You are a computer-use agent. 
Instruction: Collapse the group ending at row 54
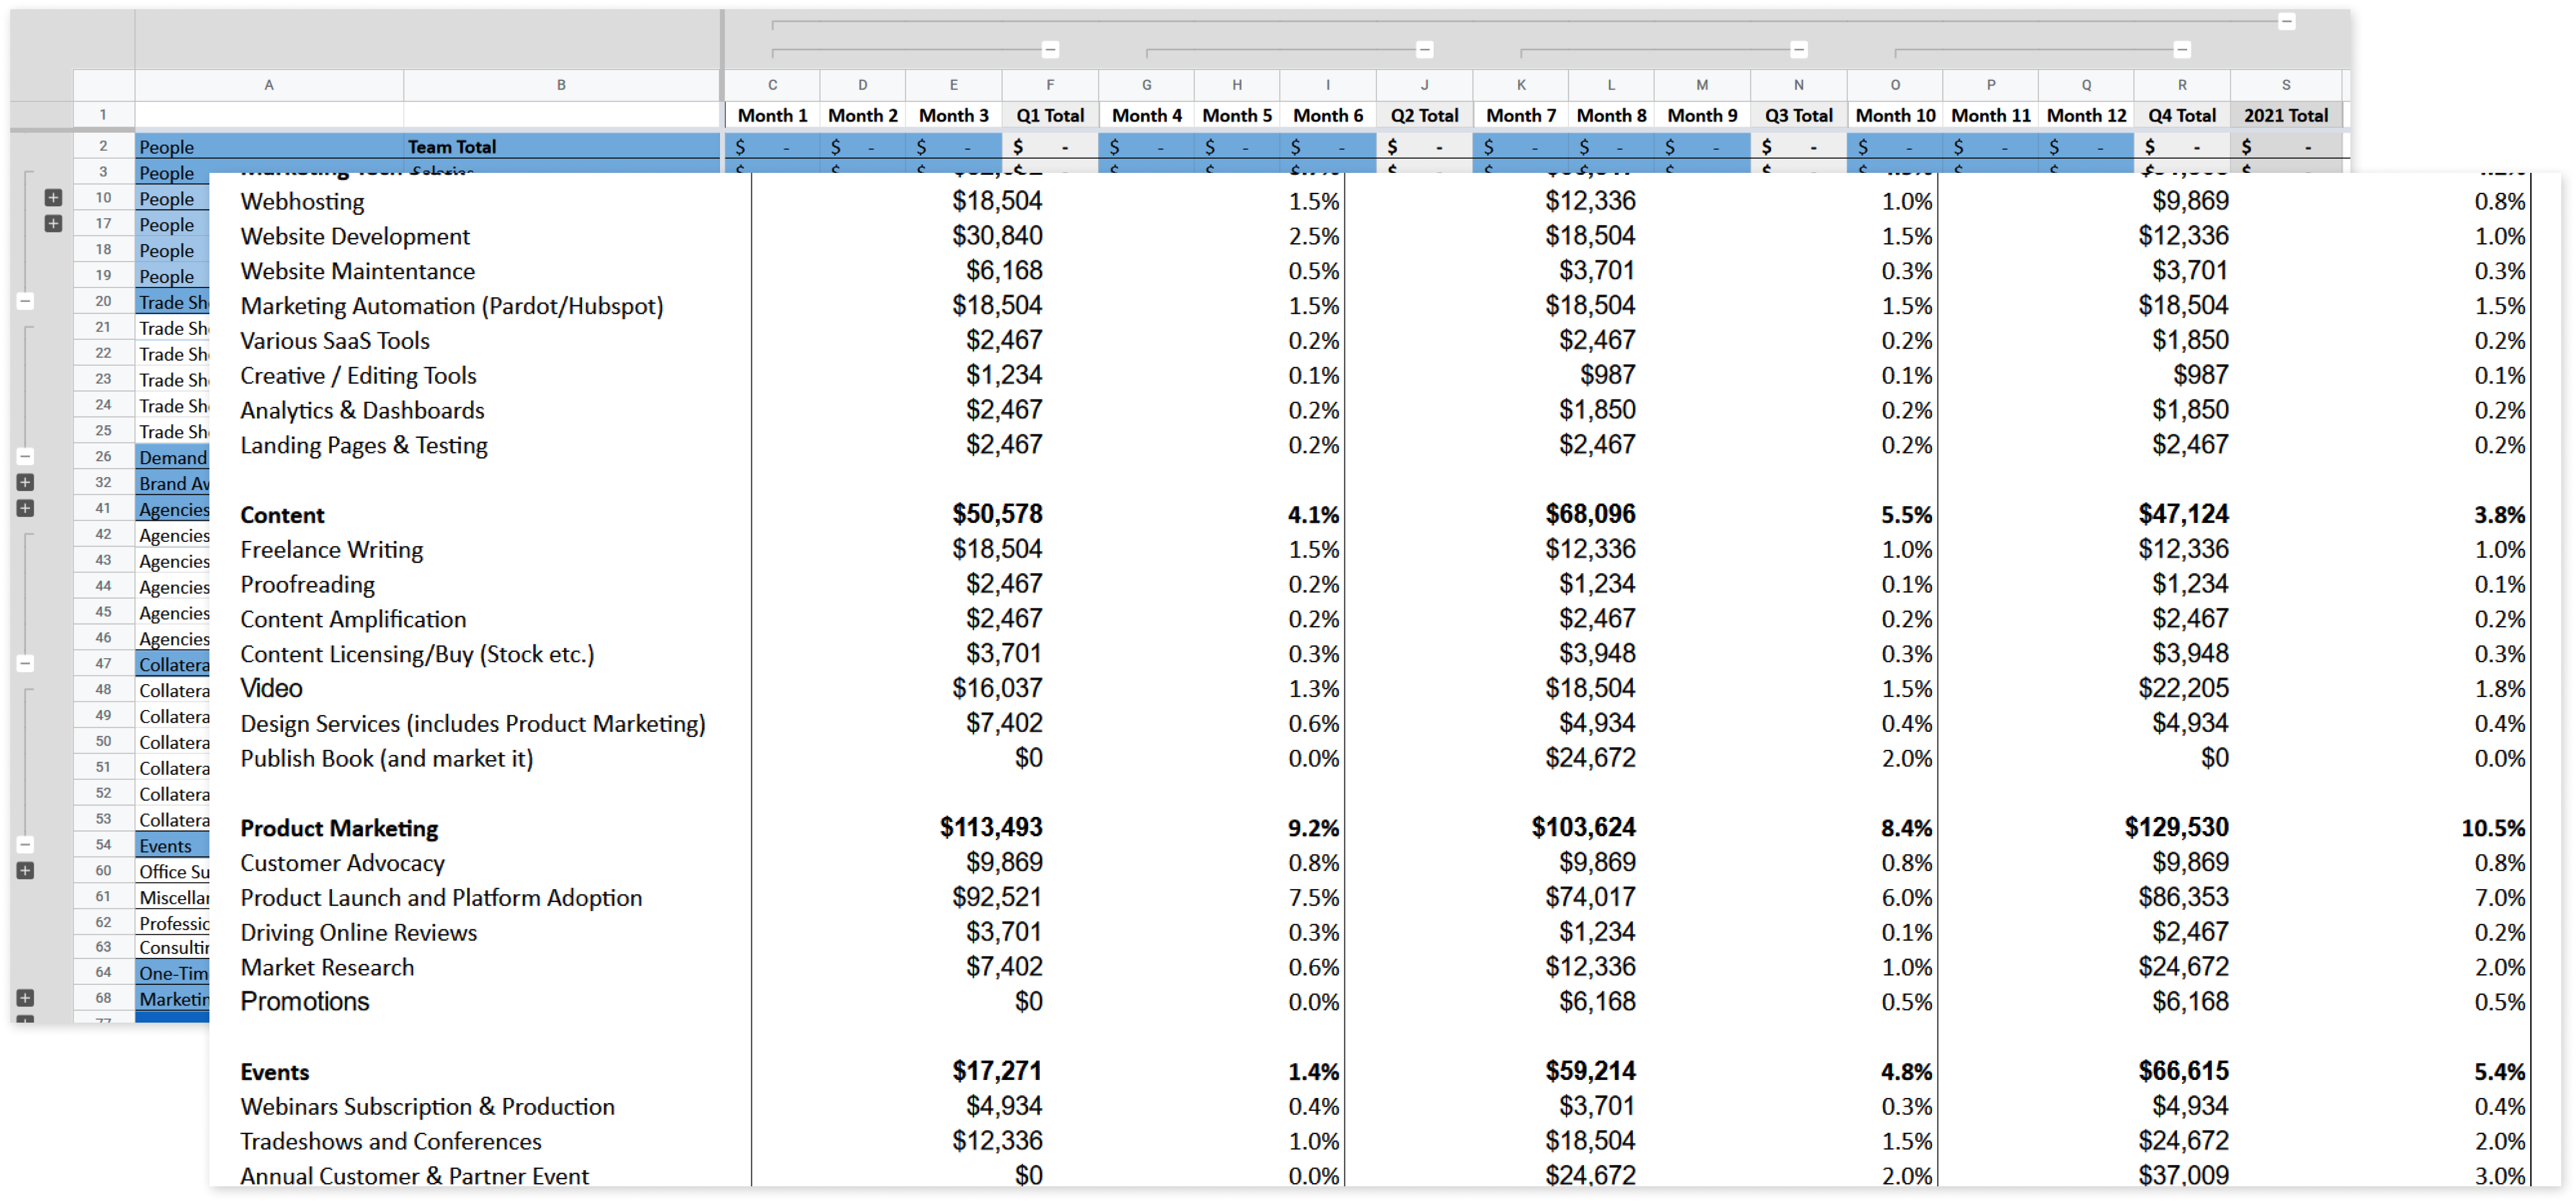tap(26, 845)
